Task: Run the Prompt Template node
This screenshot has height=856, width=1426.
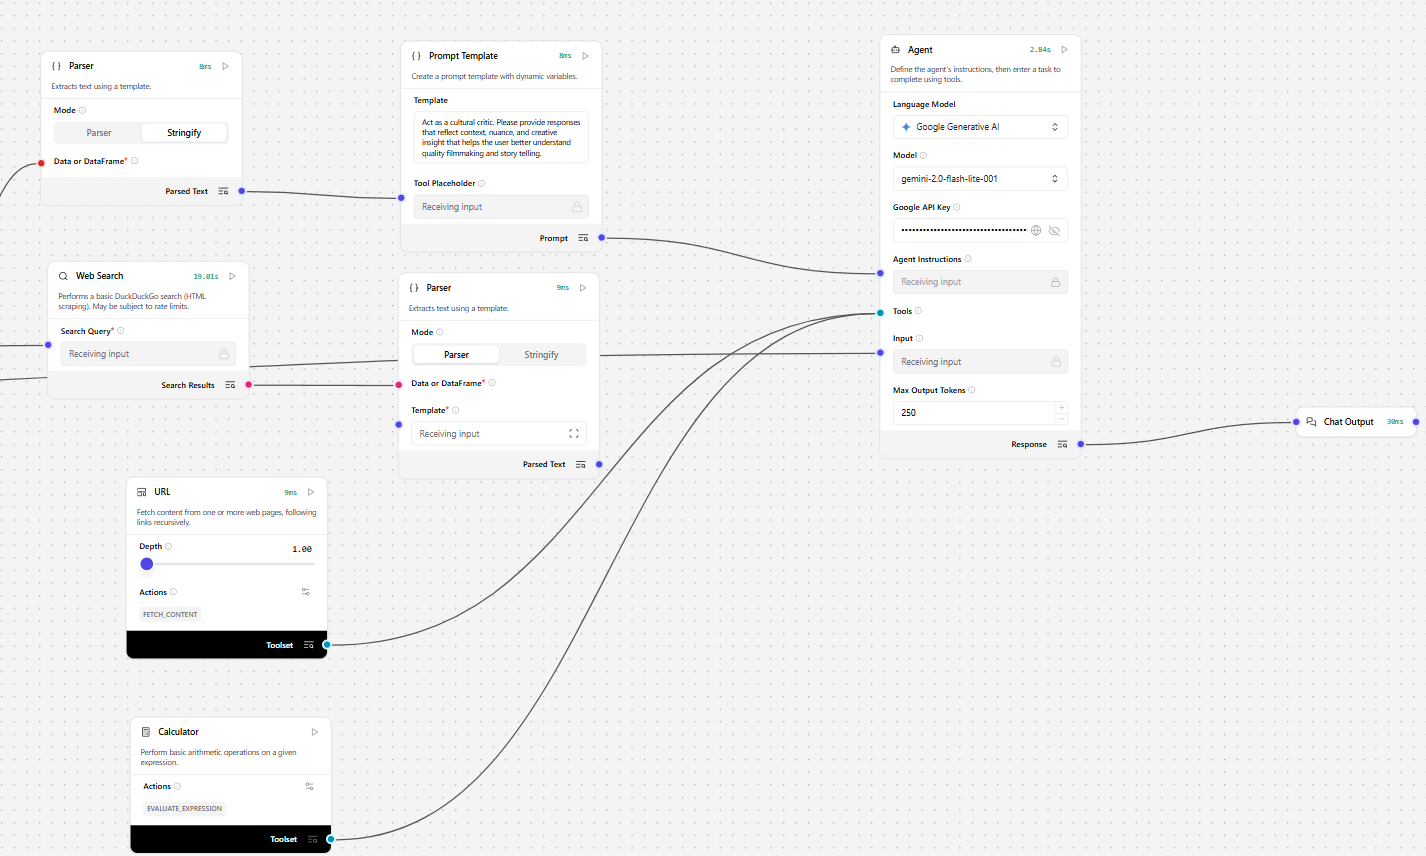Action: click(x=585, y=56)
